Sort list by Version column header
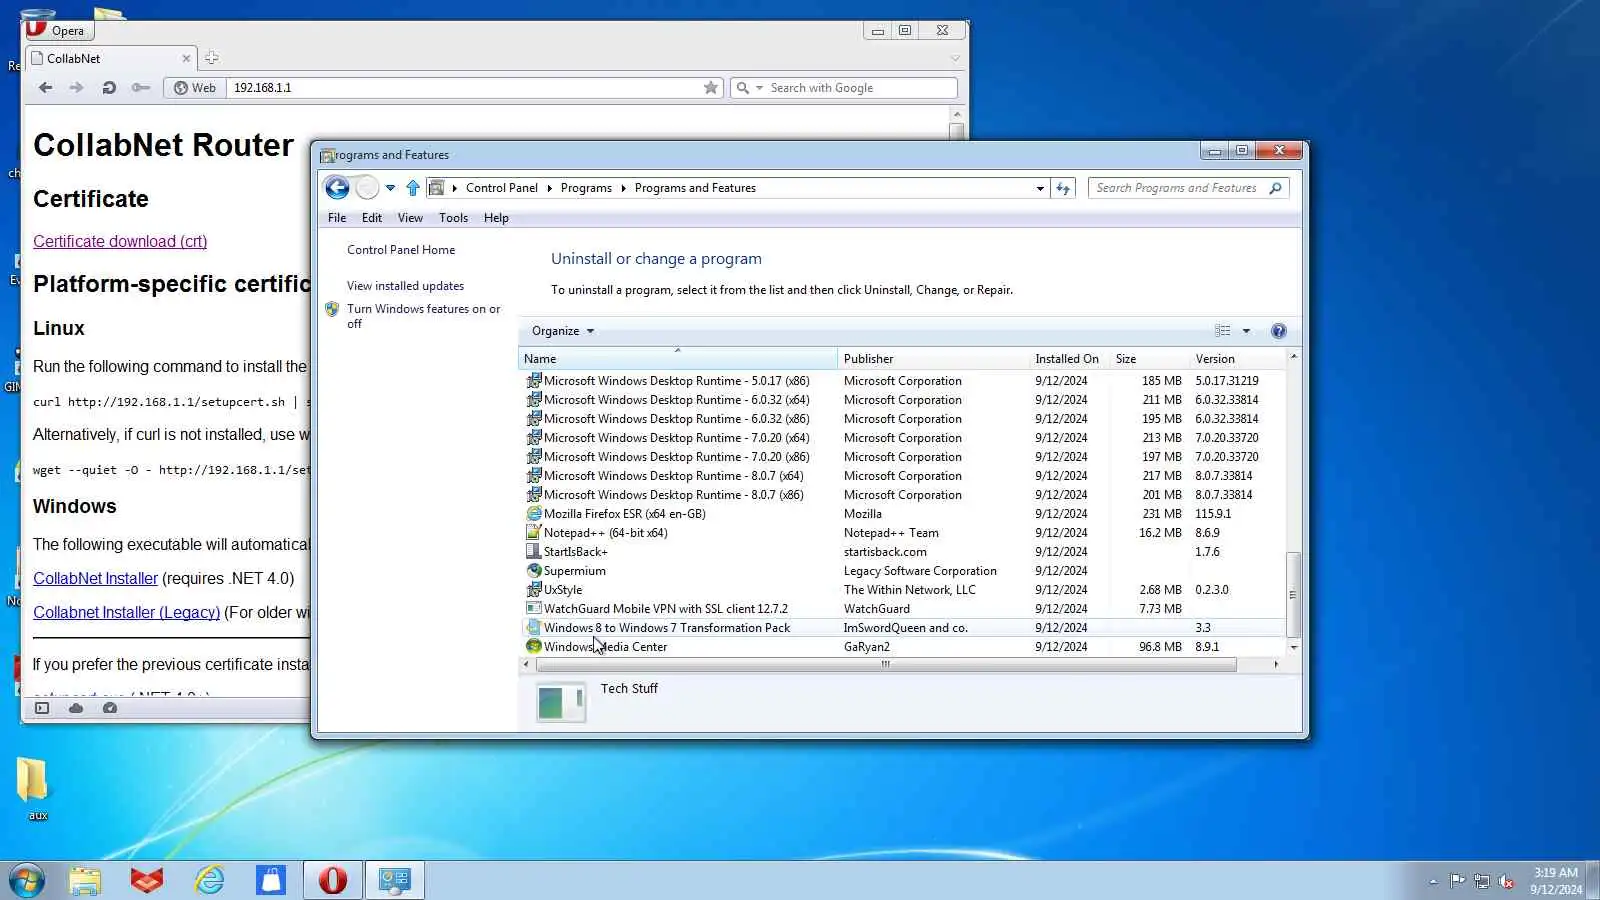 tap(1237, 359)
